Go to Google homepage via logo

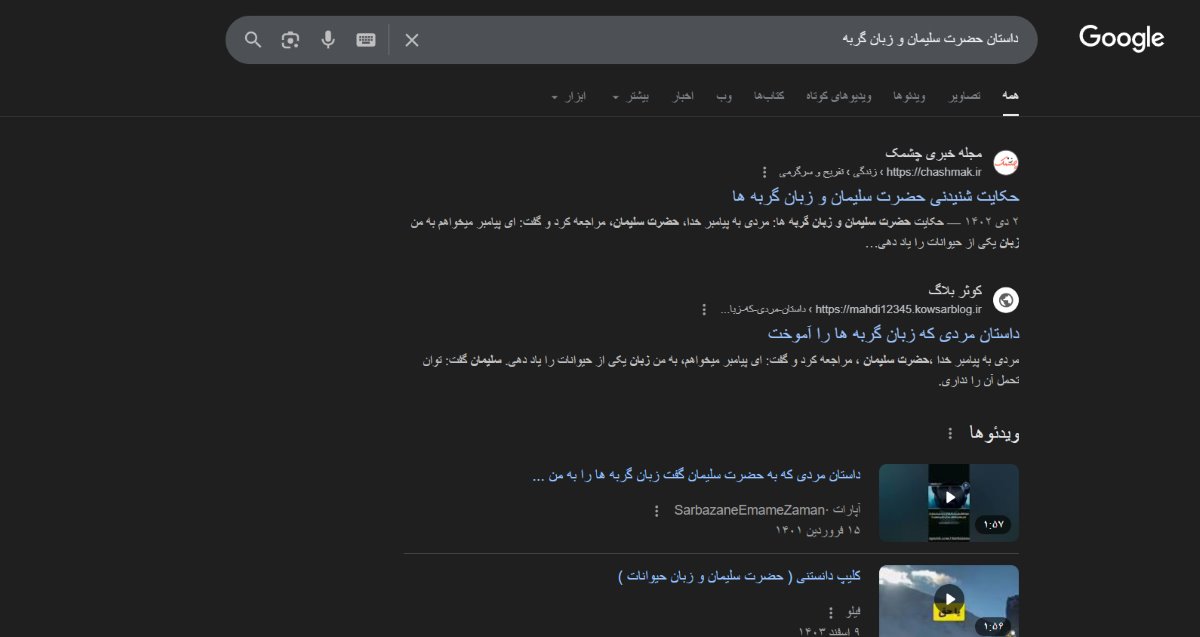(1121, 38)
